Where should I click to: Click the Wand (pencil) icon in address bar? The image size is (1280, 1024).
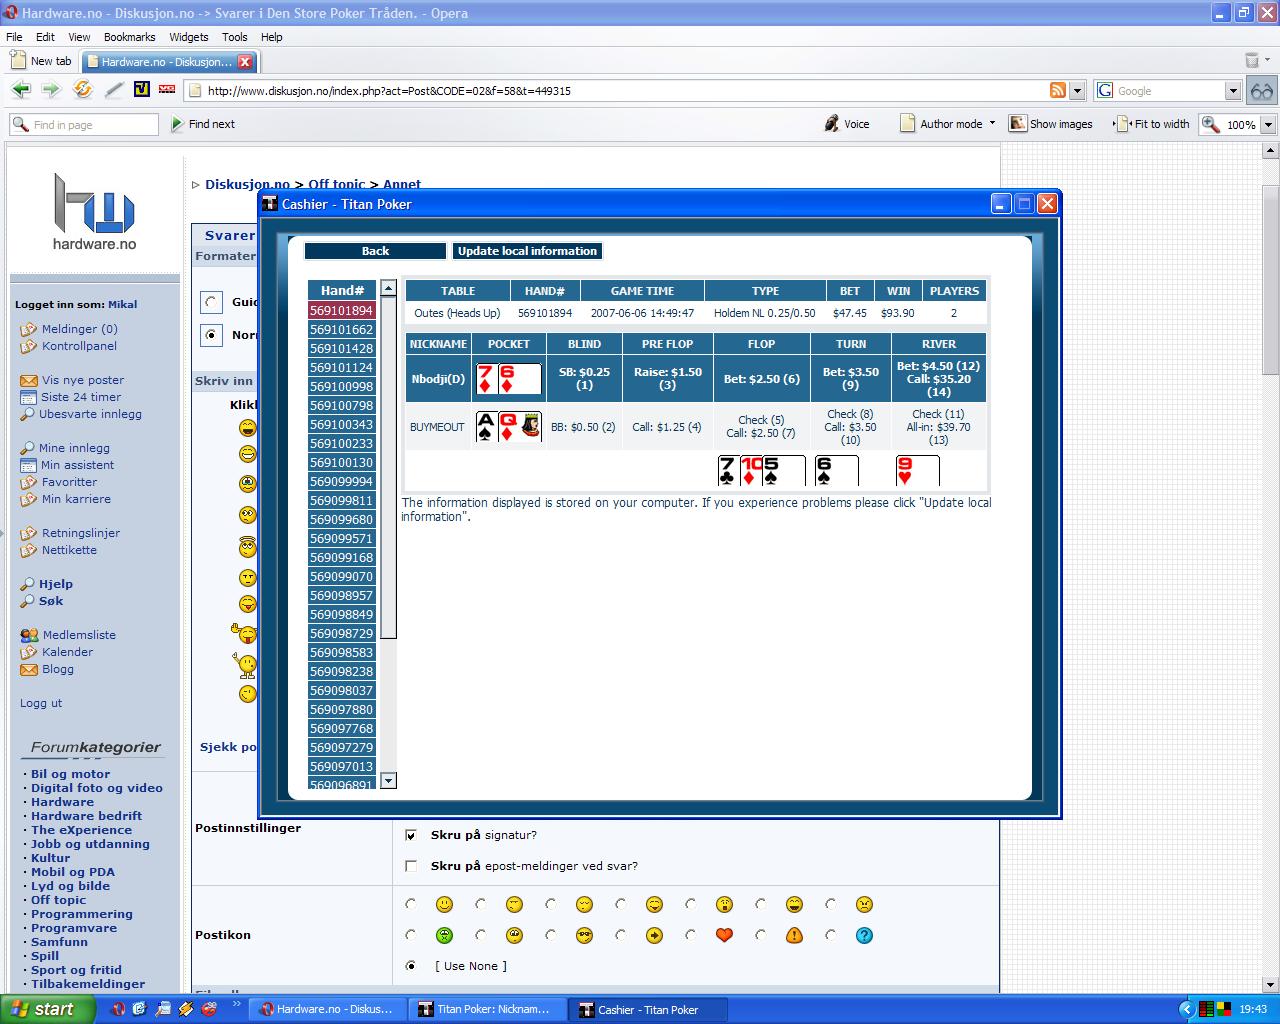[x=114, y=90]
